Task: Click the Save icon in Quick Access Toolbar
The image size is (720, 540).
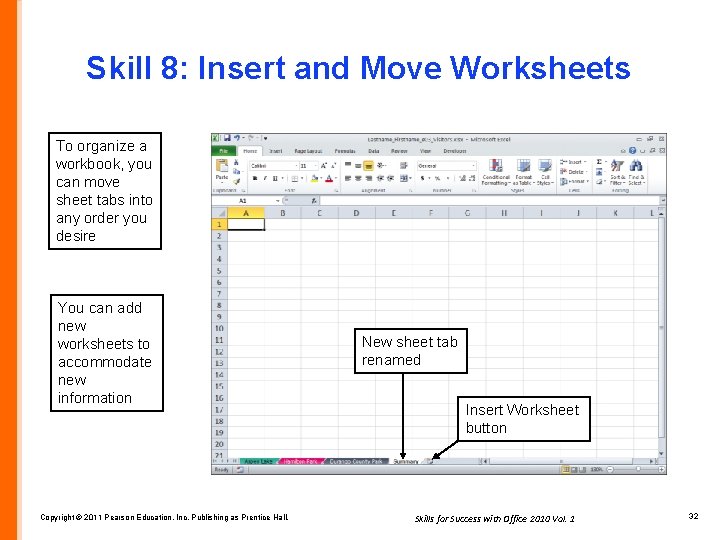Action: [227, 138]
